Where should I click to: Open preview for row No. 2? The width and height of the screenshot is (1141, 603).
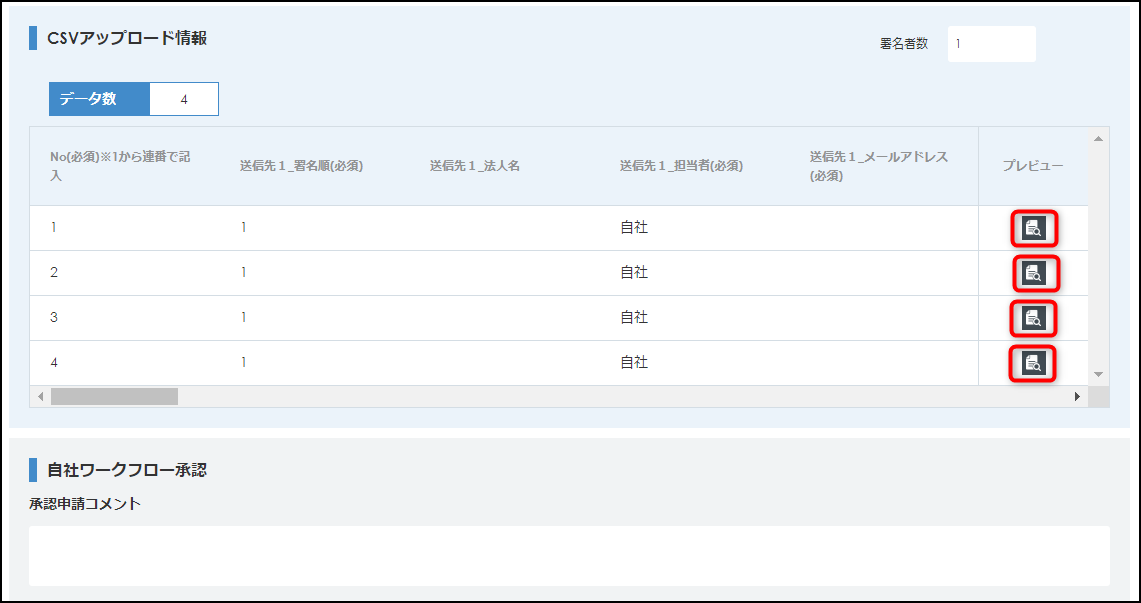pos(1035,273)
